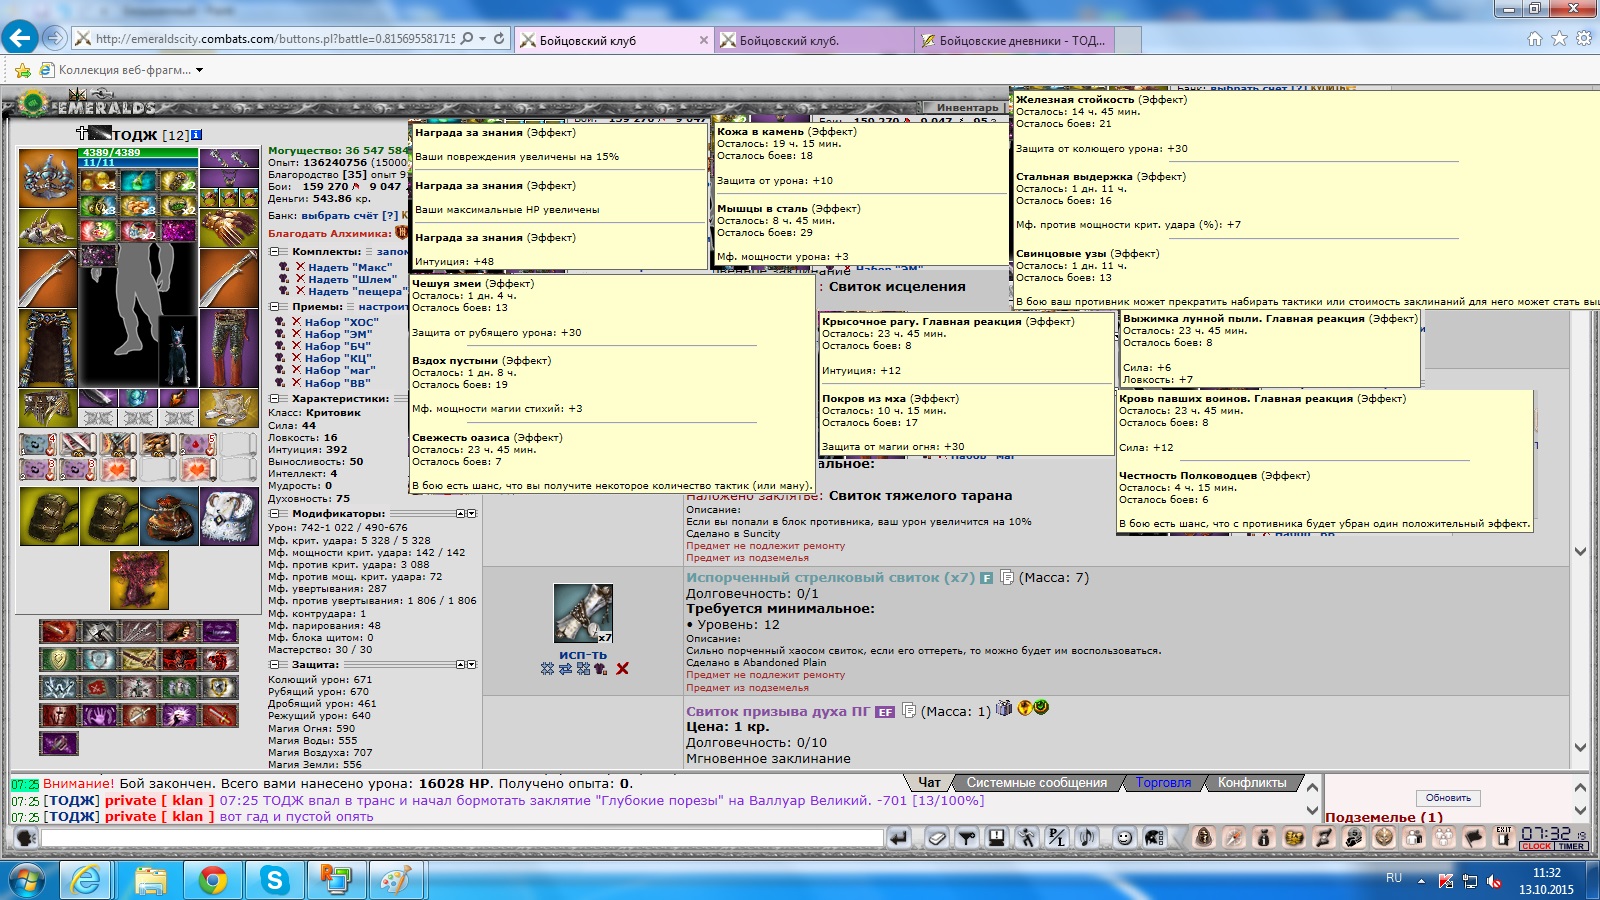The image size is (1600, 900).
Task: Delete the Набор "ЭМ" set via its X
Action: (296, 334)
